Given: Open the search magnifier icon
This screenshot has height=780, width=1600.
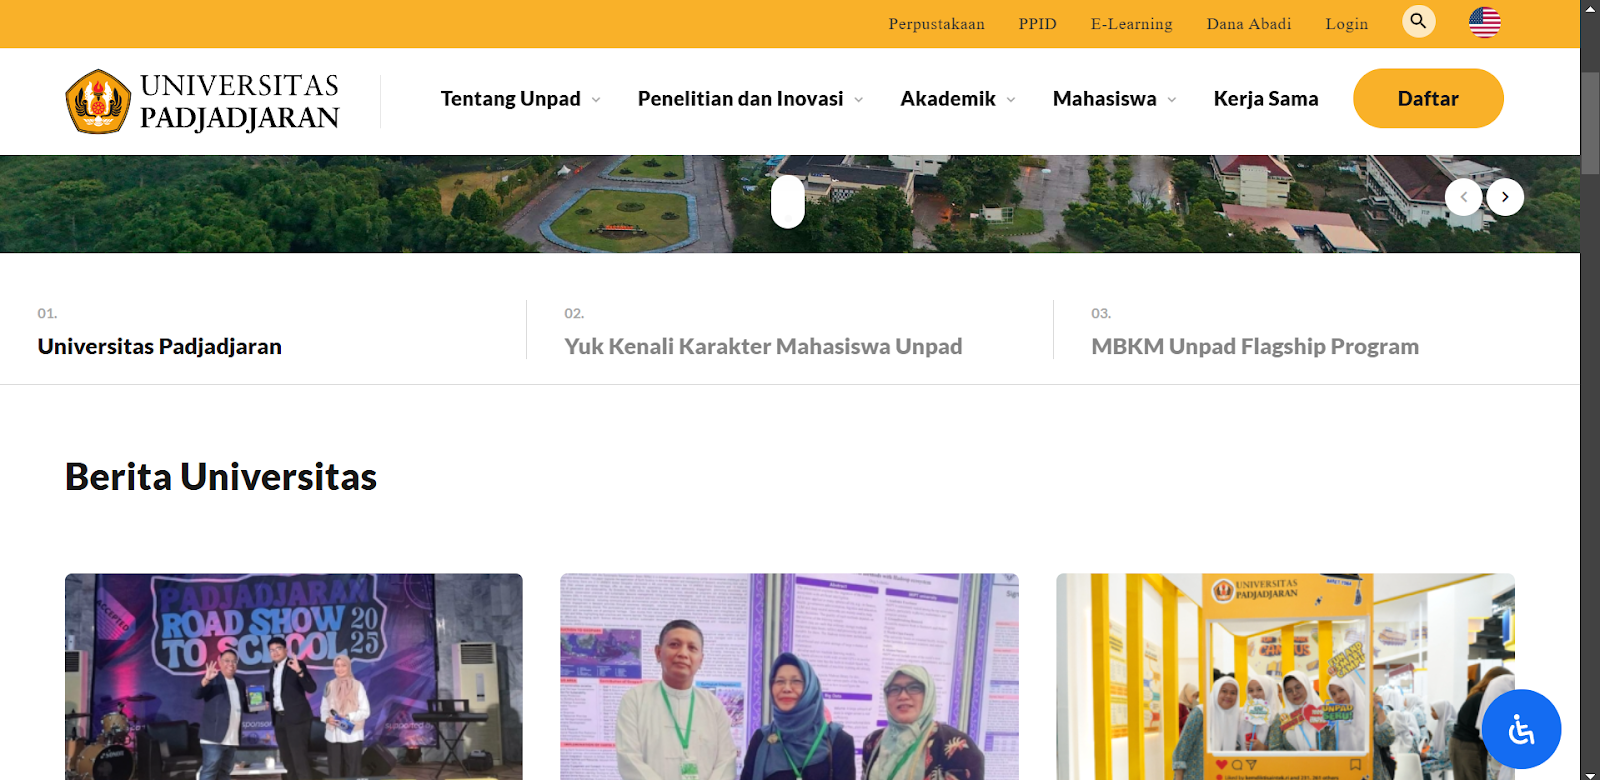Looking at the screenshot, I should [1418, 21].
